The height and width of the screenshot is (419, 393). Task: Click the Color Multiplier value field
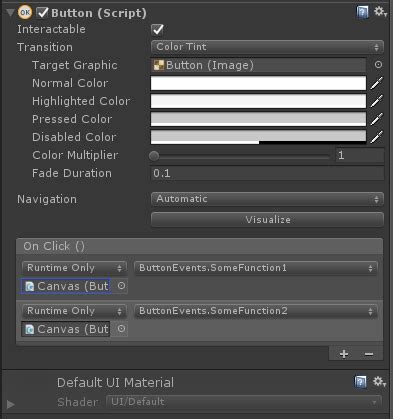(x=360, y=155)
